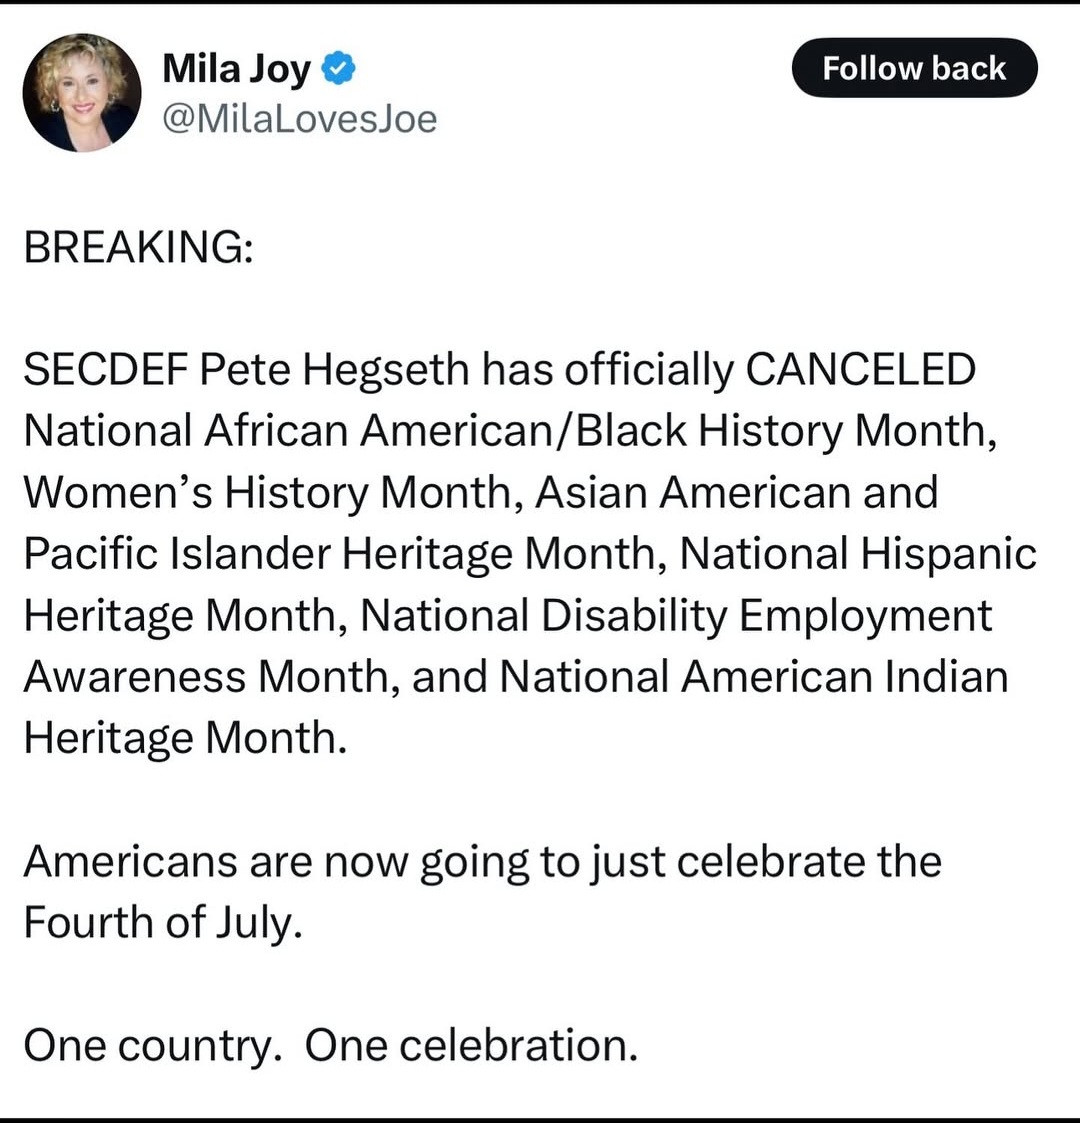1080x1123 pixels.
Task: Click the blue verified checkmark badge
Action: (338, 70)
